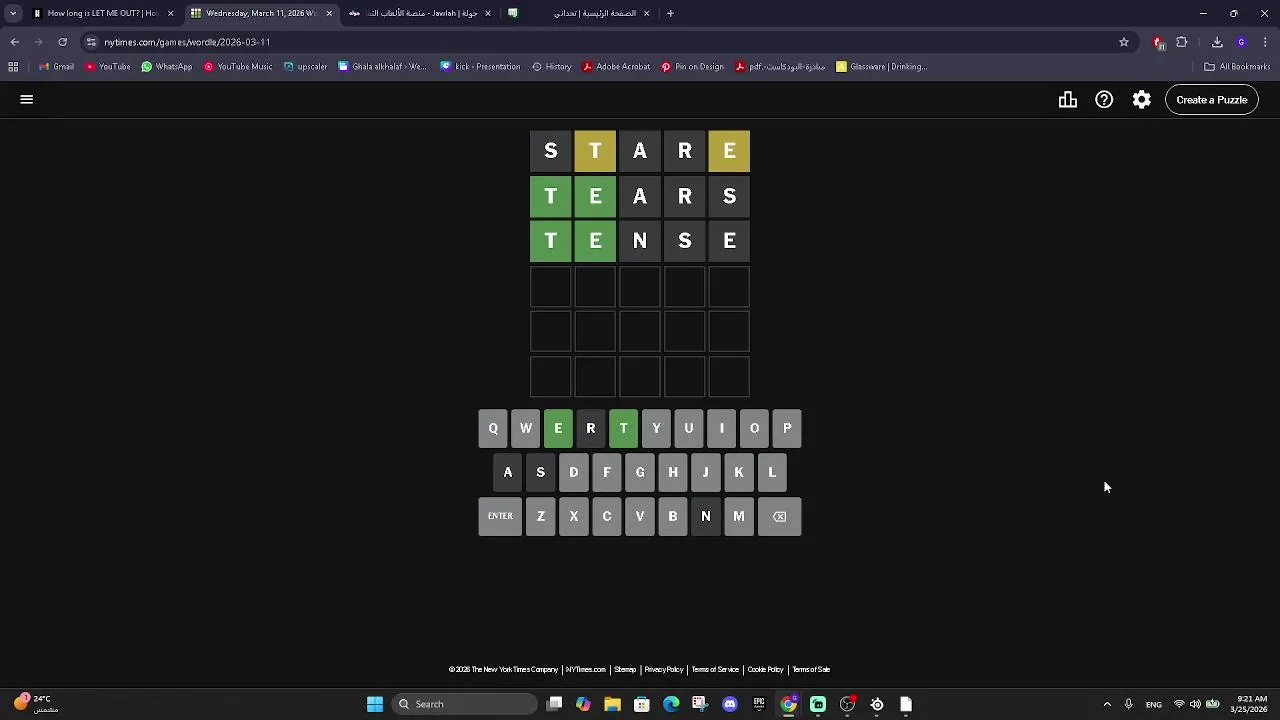Open the Cookie Policy footer link
Screen dimensions: 1280x720
click(x=766, y=670)
